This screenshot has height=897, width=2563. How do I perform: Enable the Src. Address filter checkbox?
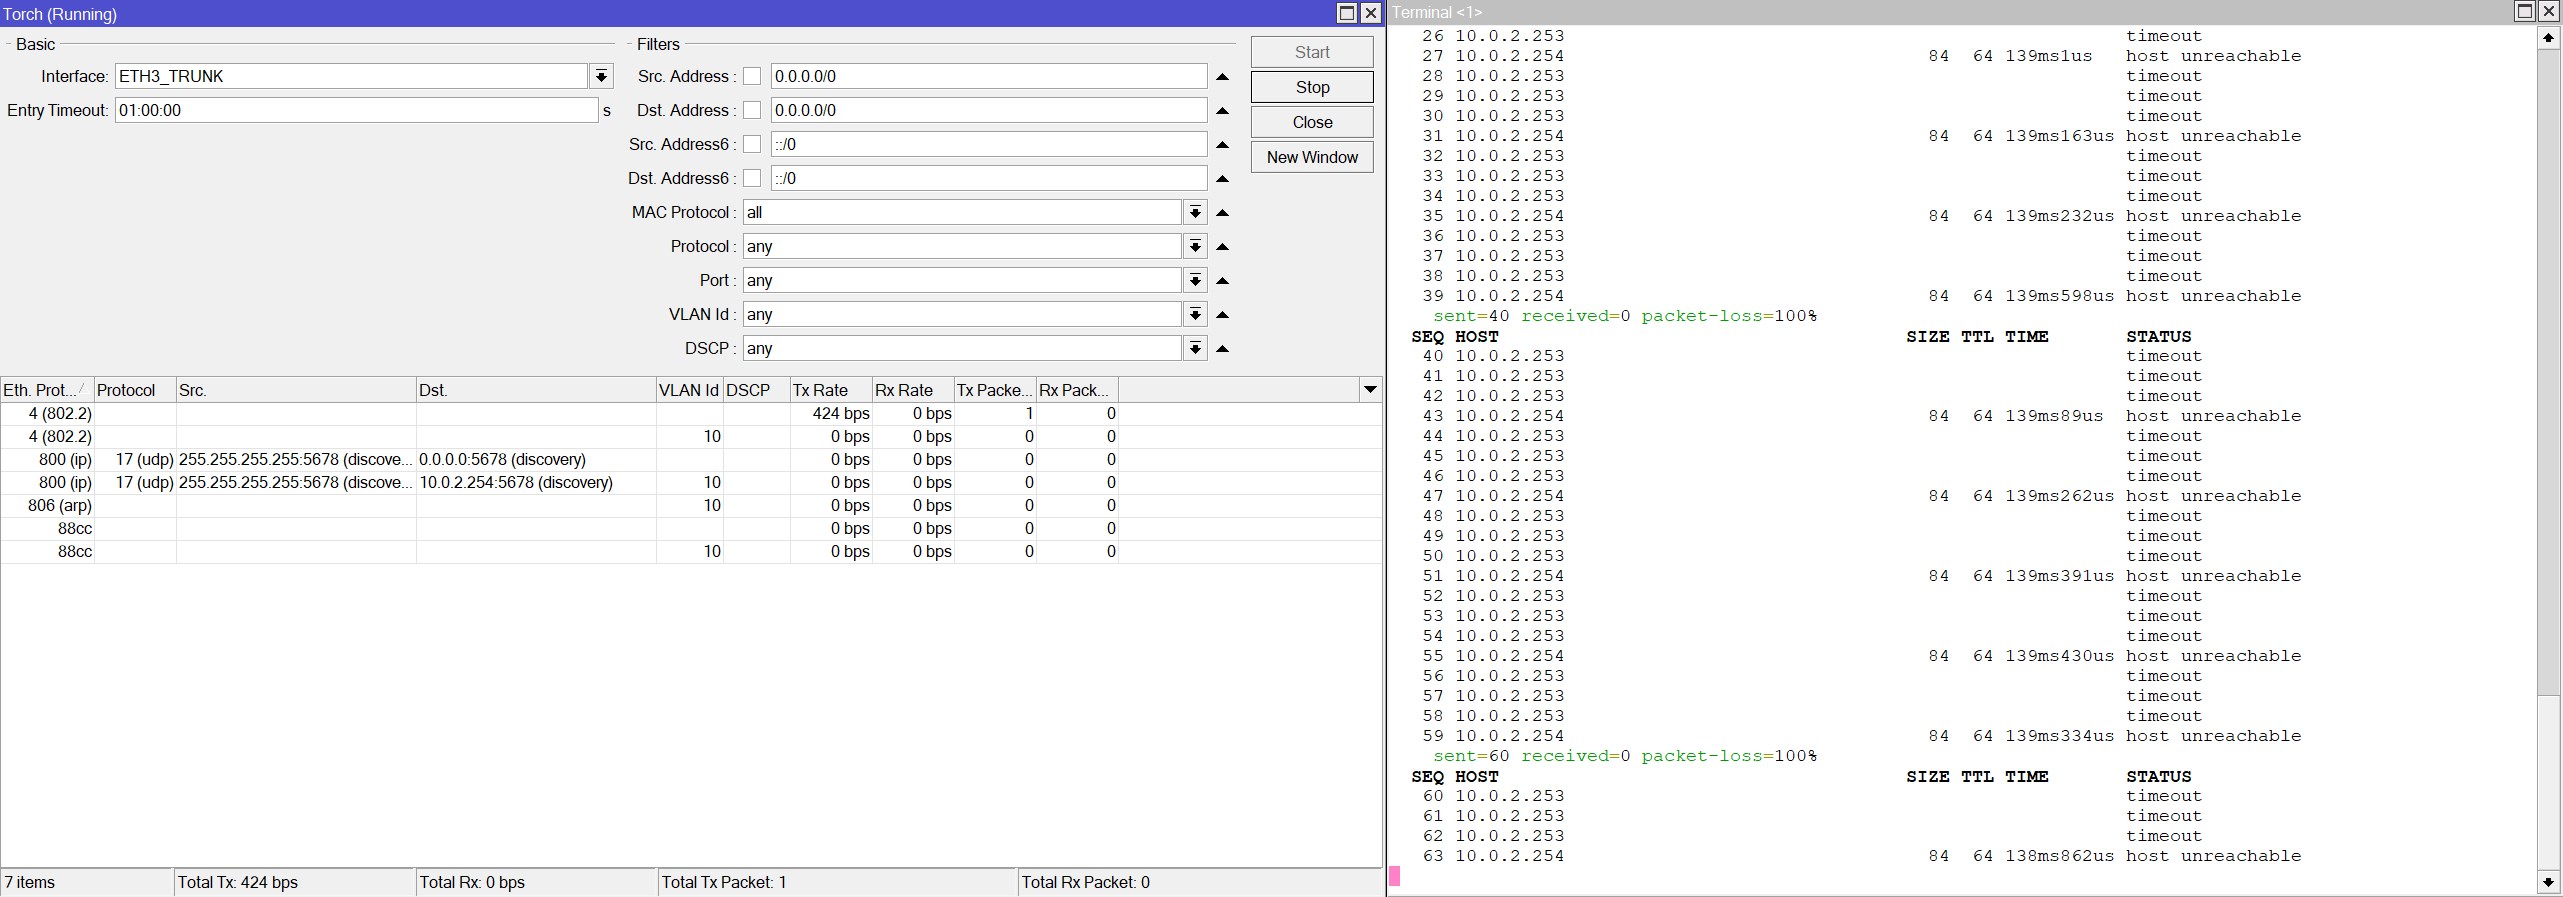pyautogui.click(x=752, y=77)
